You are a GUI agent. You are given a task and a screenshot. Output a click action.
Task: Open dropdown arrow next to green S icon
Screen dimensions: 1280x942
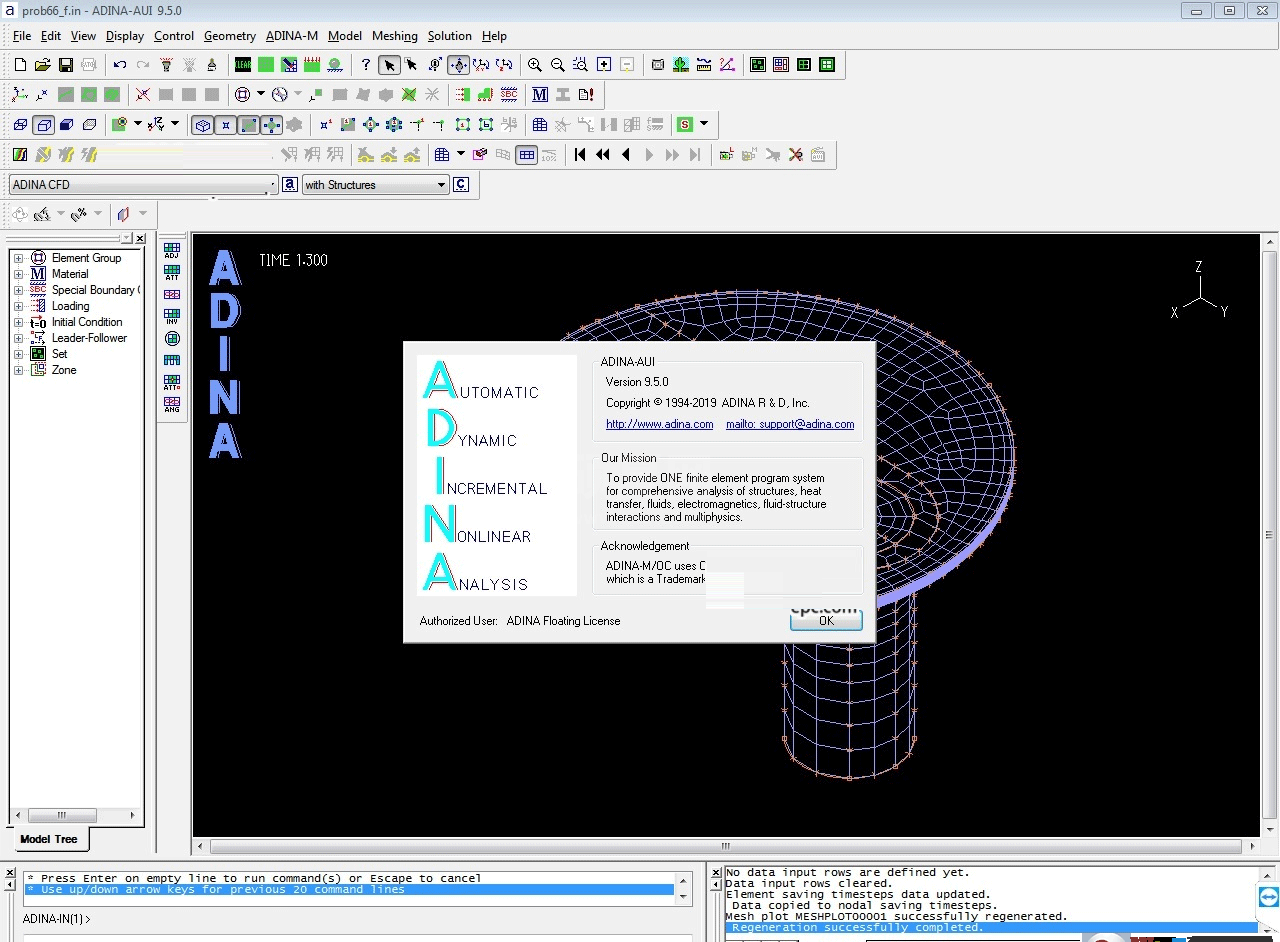point(704,125)
